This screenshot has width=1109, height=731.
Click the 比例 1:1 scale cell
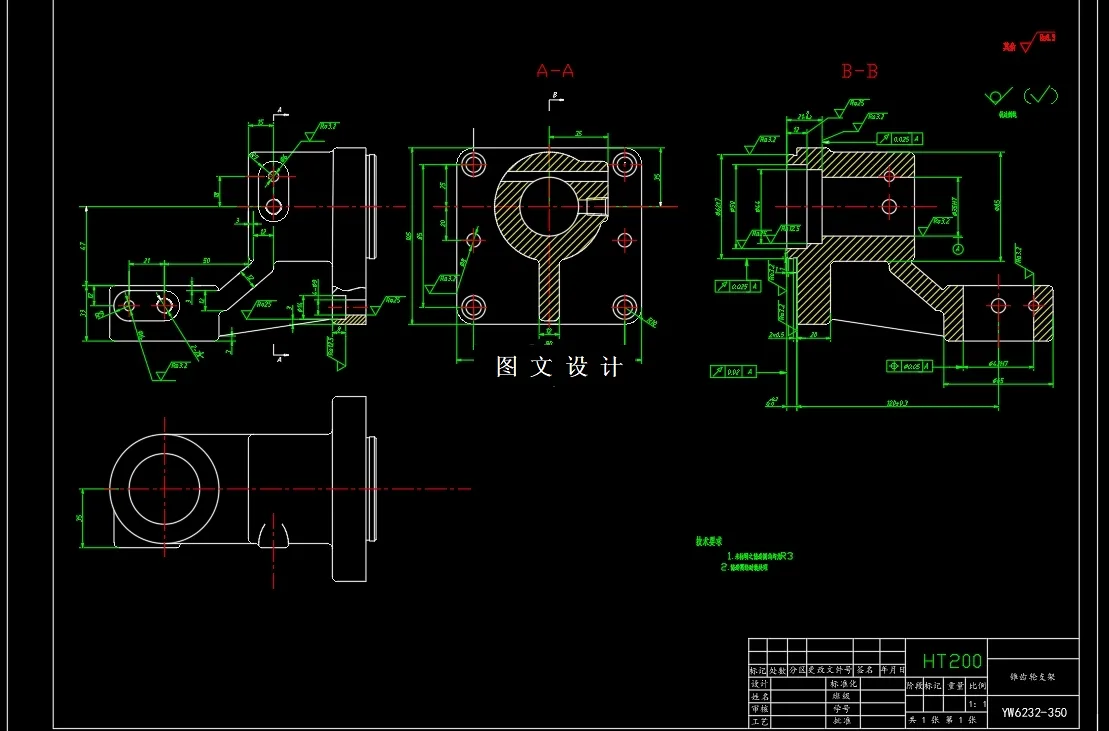tap(977, 703)
